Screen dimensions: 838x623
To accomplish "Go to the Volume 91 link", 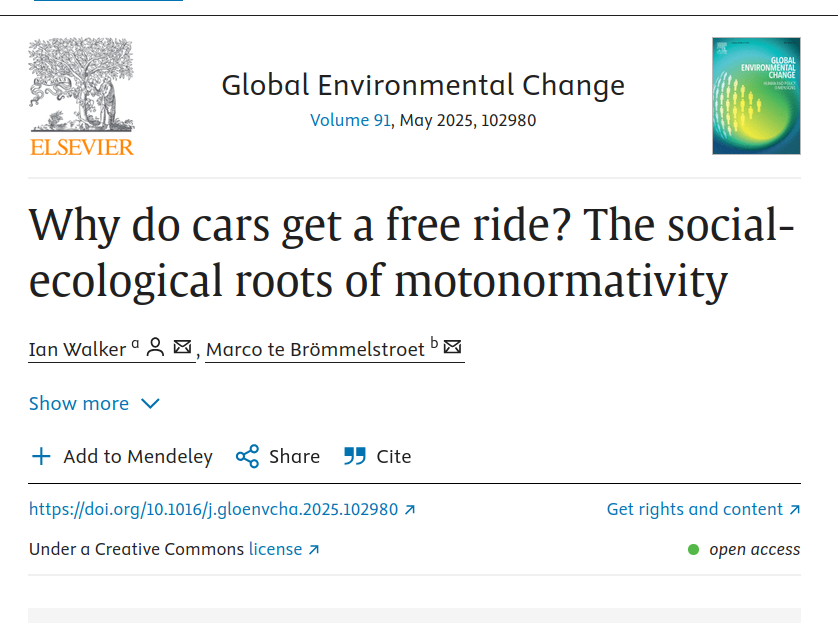I will 350,121.
